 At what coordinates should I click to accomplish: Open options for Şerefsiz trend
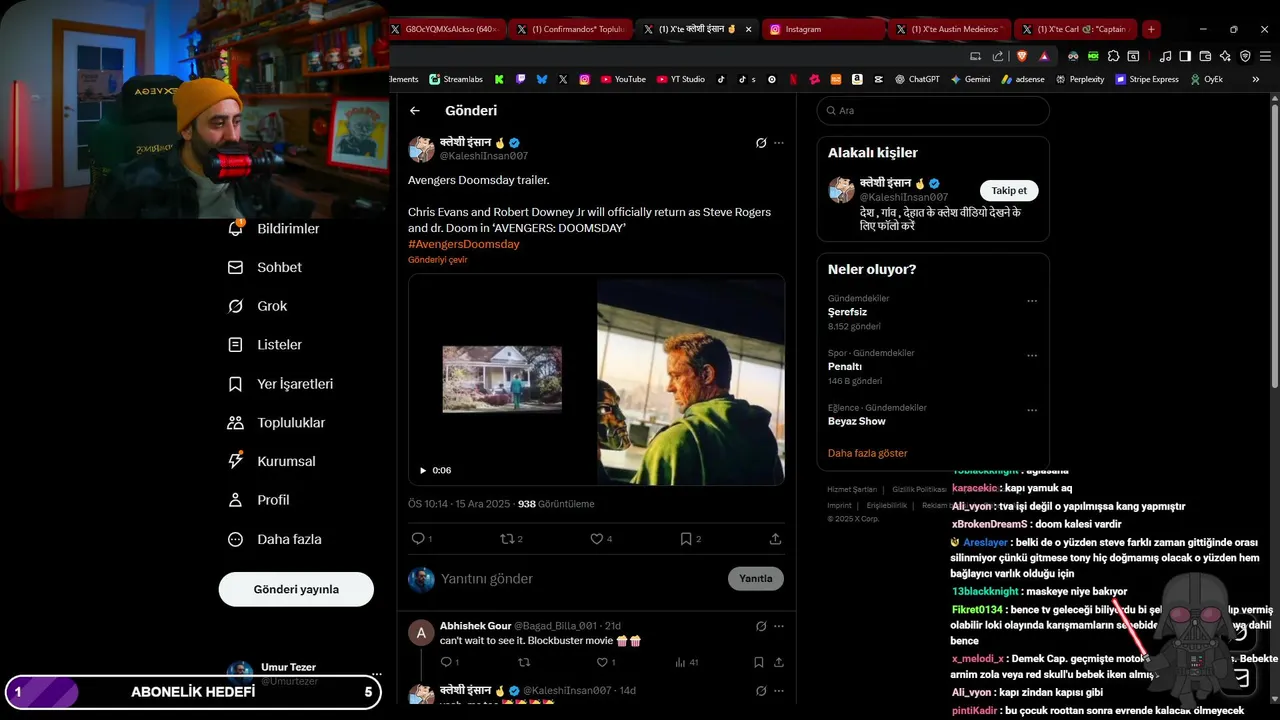1032,301
